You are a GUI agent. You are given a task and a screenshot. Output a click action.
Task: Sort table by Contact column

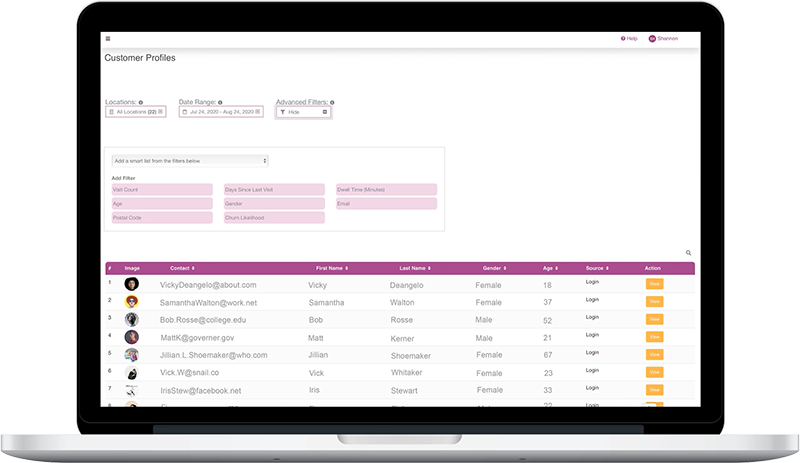point(181,268)
